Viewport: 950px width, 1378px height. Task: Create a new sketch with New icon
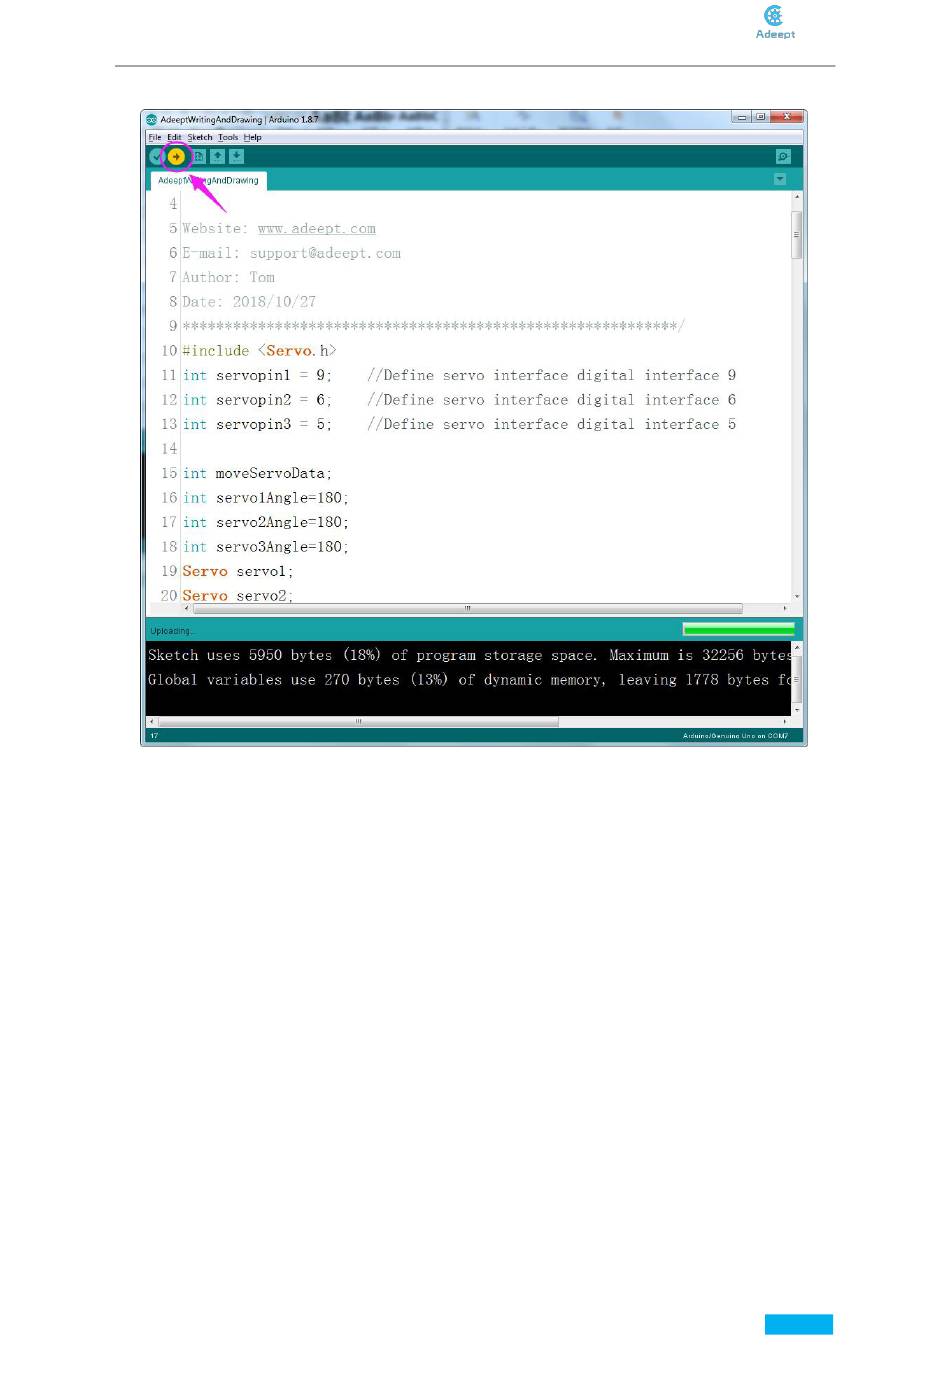[x=198, y=156]
